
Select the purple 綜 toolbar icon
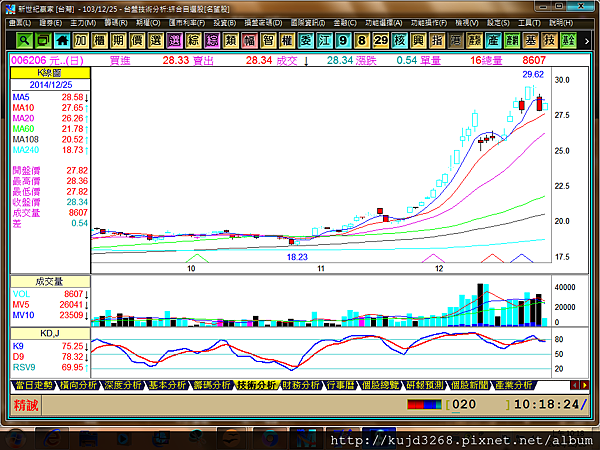coord(212,40)
